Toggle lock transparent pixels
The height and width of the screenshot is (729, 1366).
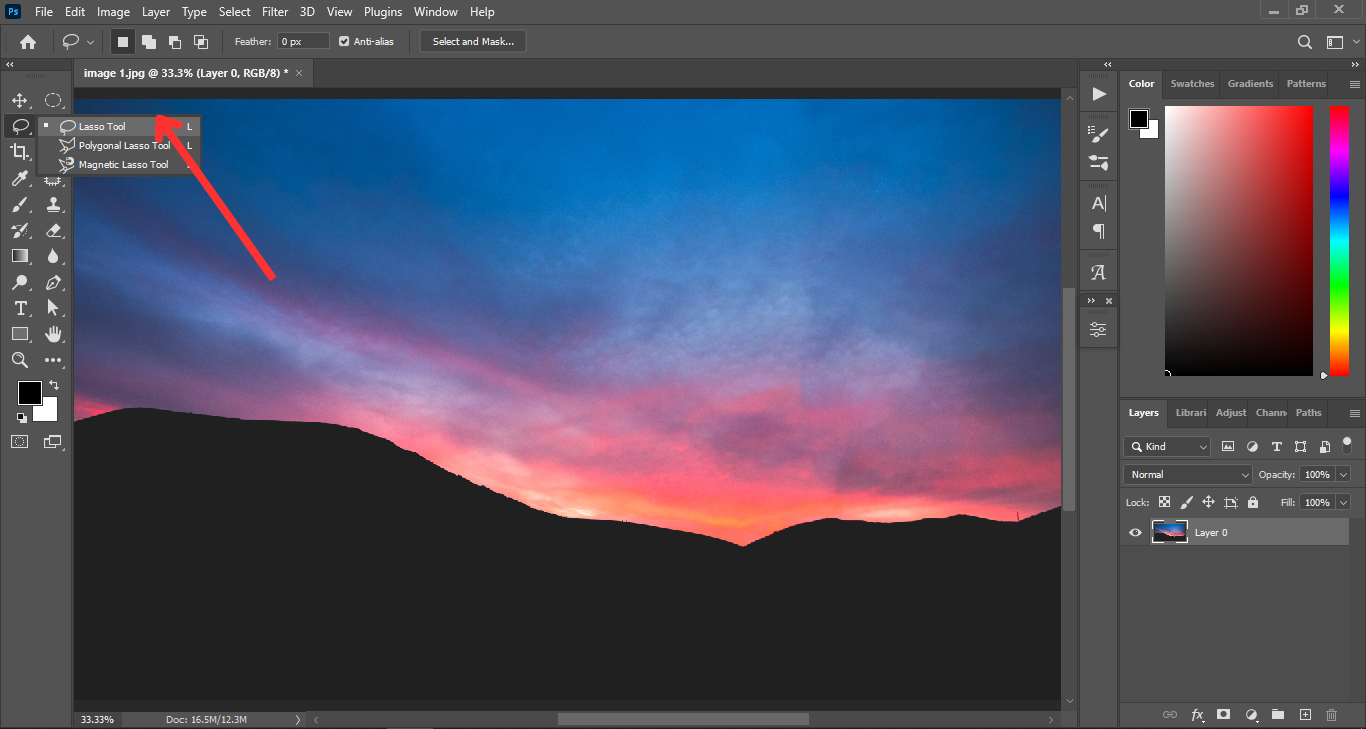pyautogui.click(x=1165, y=502)
